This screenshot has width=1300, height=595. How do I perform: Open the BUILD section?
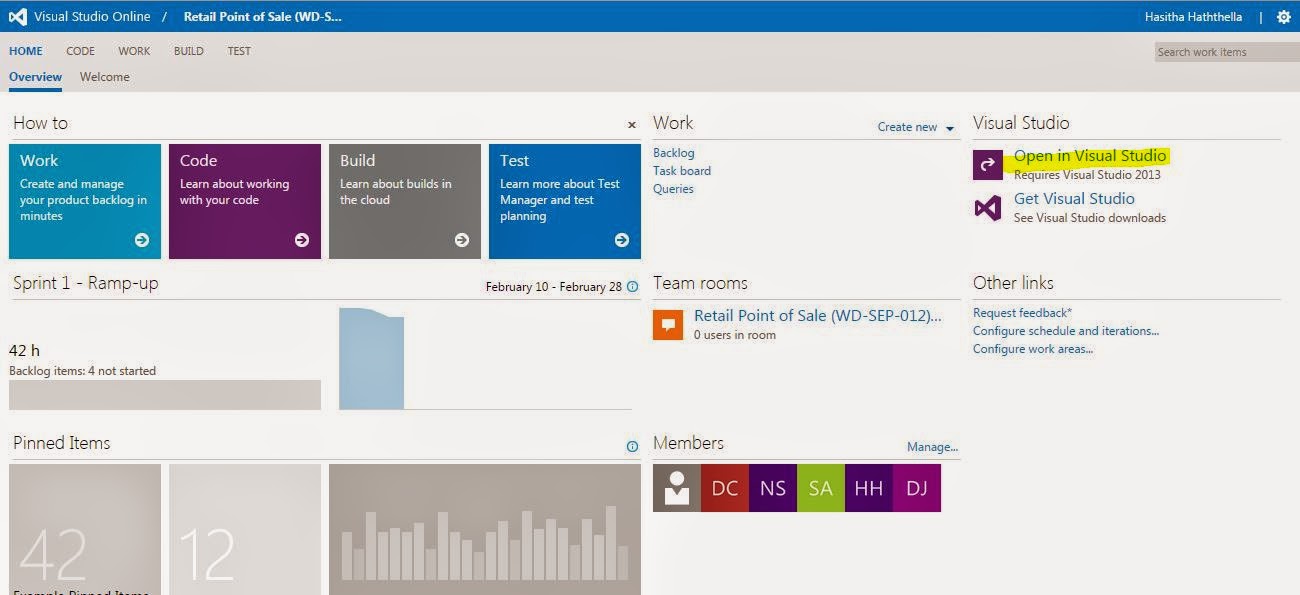[x=188, y=51]
